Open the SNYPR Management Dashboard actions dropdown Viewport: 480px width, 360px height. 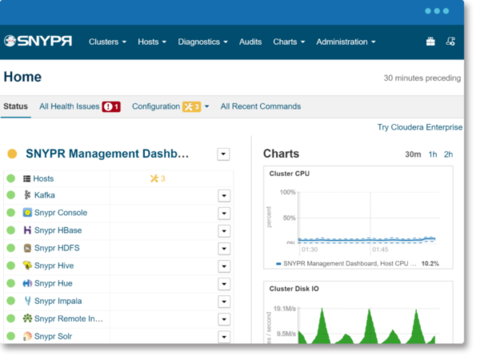[x=223, y=154]
